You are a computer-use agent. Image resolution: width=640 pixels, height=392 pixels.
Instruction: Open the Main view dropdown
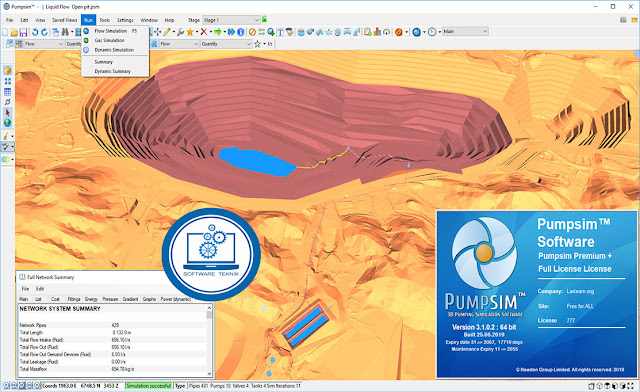(x=465, y=31)
